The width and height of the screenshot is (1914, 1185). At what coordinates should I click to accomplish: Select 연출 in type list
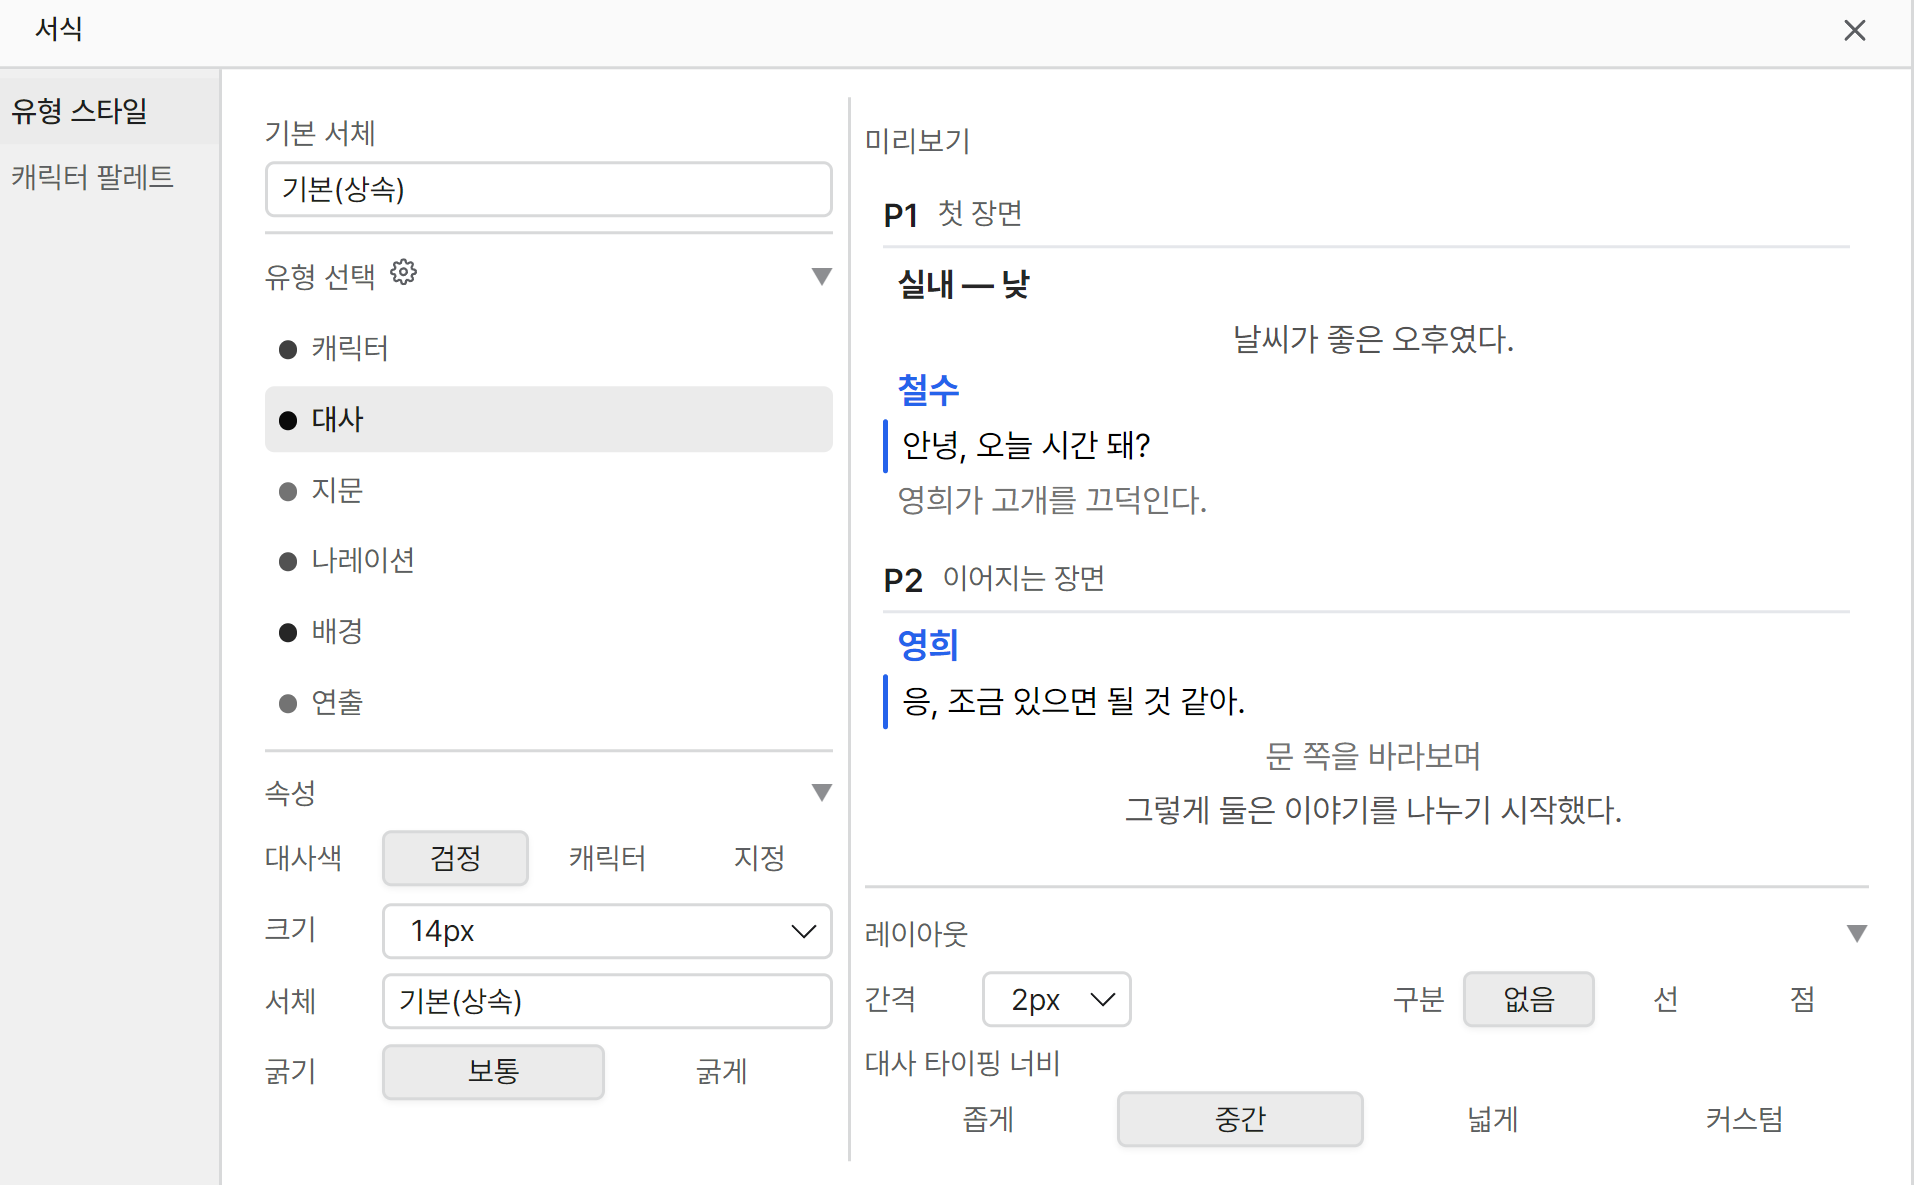[548, 702]
